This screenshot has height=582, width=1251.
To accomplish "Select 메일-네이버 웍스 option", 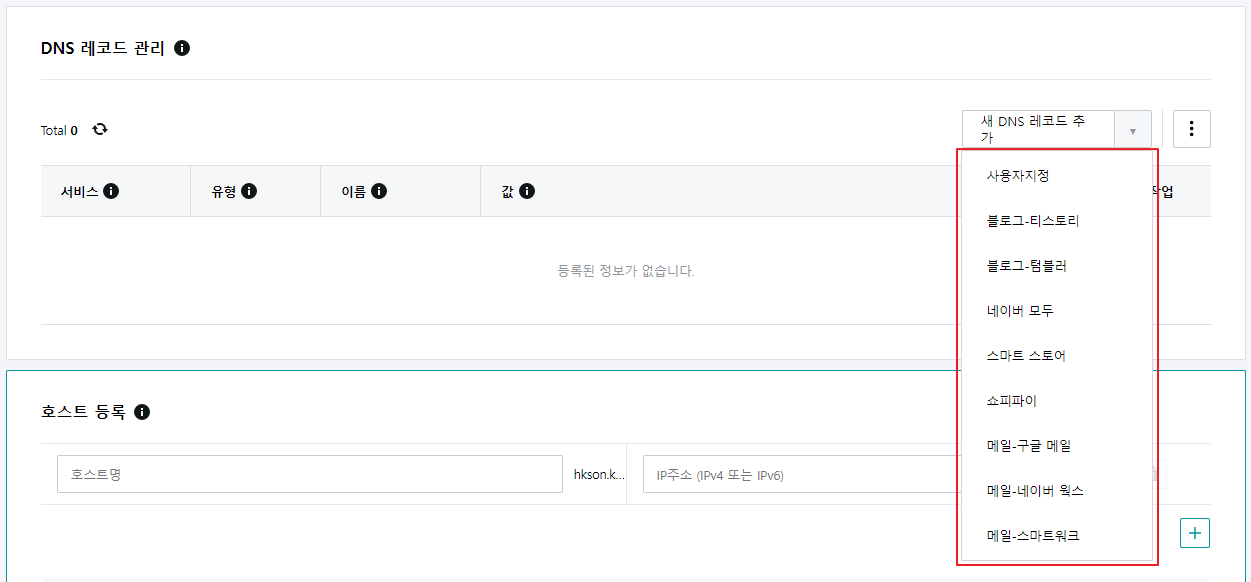I will coord(1035,491).
